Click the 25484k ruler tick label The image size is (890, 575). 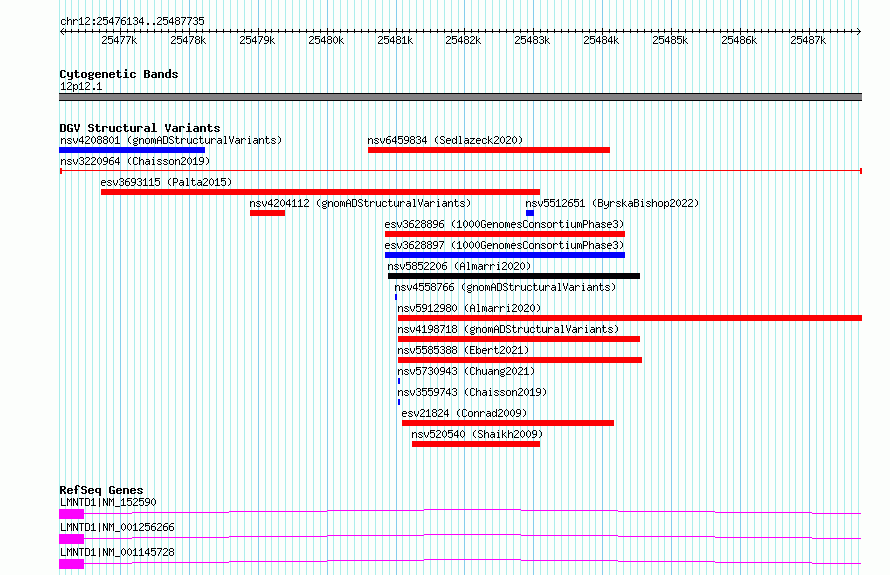[x=601, y=40]
